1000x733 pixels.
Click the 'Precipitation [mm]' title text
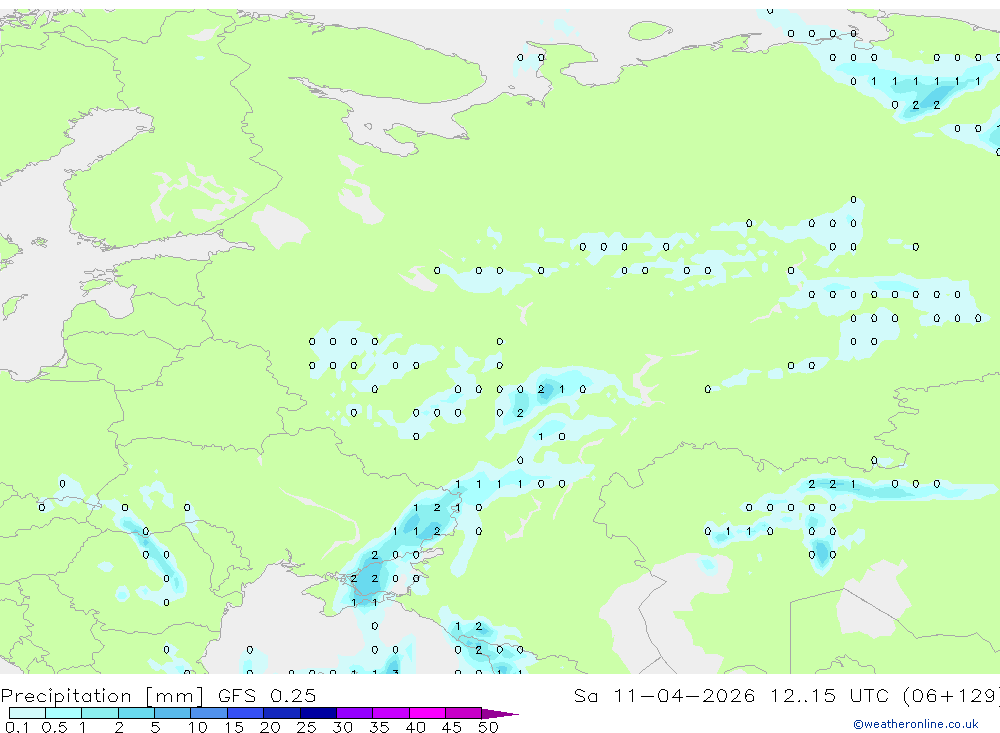[102, 696]
